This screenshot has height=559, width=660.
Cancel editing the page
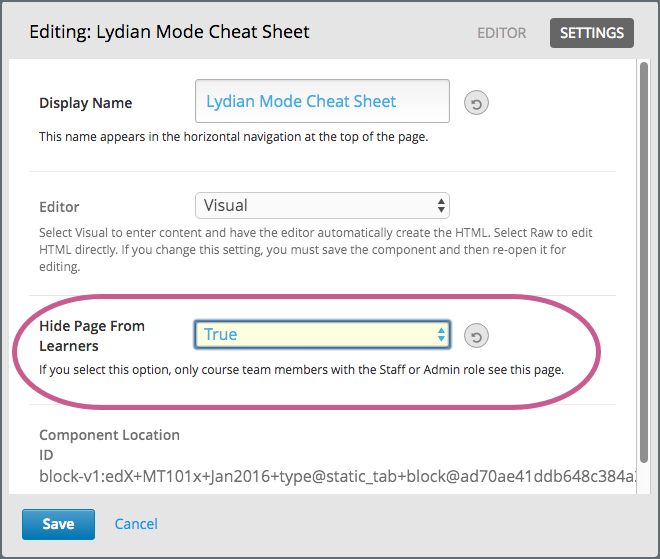point(136,524)
